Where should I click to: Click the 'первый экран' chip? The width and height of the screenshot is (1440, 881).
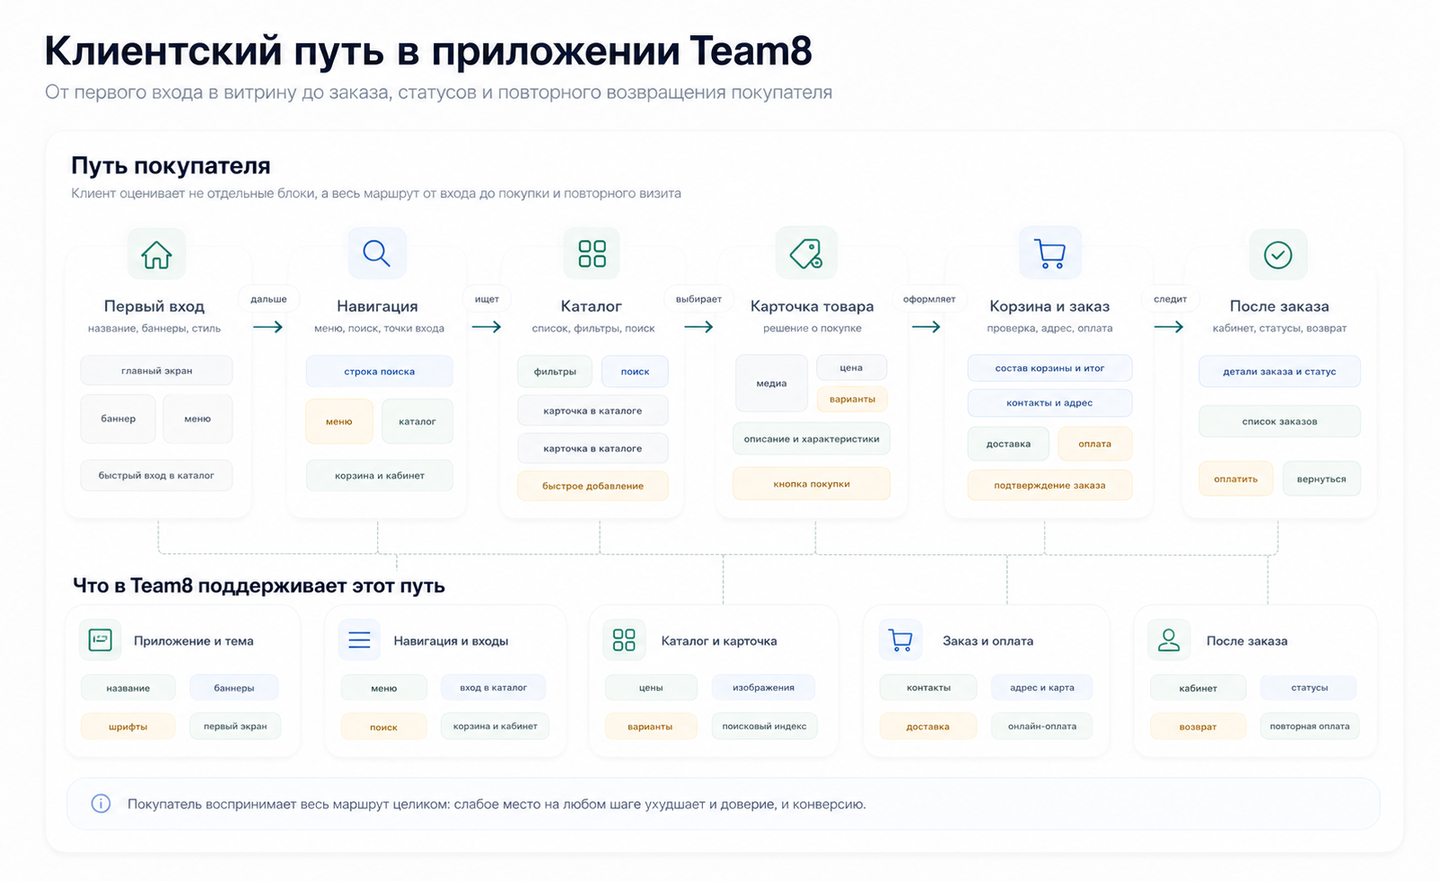tap(235, 727)
